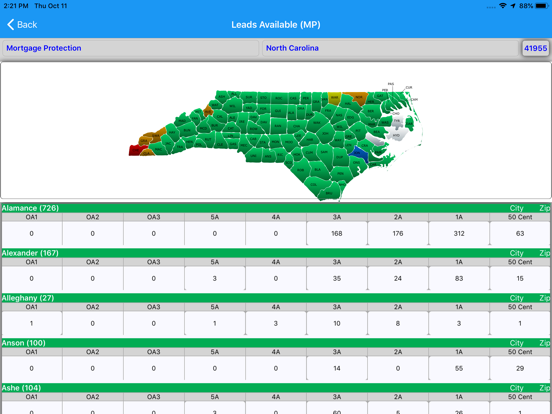Image resolution: width=552 pixels, height=414 pixels.
Task: Tap Anson OA3 cell showing 0
Action: click(x=154, y=368)
